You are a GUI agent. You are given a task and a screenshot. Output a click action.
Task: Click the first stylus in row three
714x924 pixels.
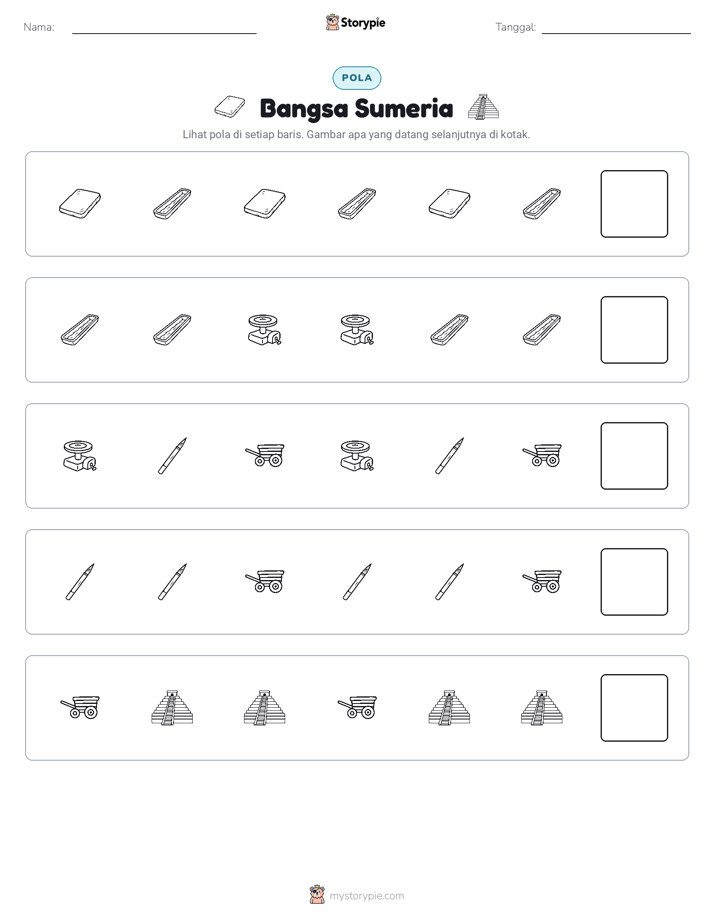(x=173, y=456)
